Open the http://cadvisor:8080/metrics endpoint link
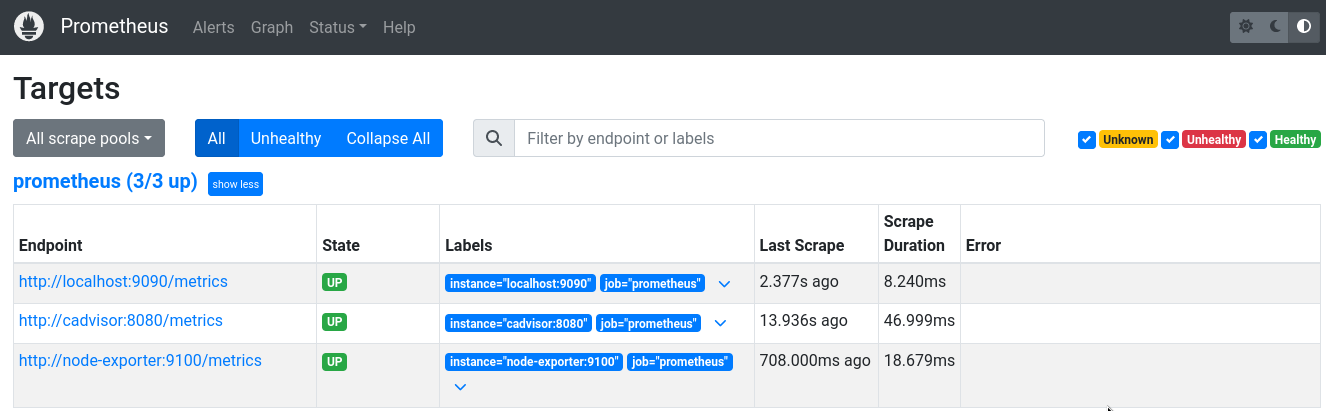1326x412 pixels. pos(121,321)
